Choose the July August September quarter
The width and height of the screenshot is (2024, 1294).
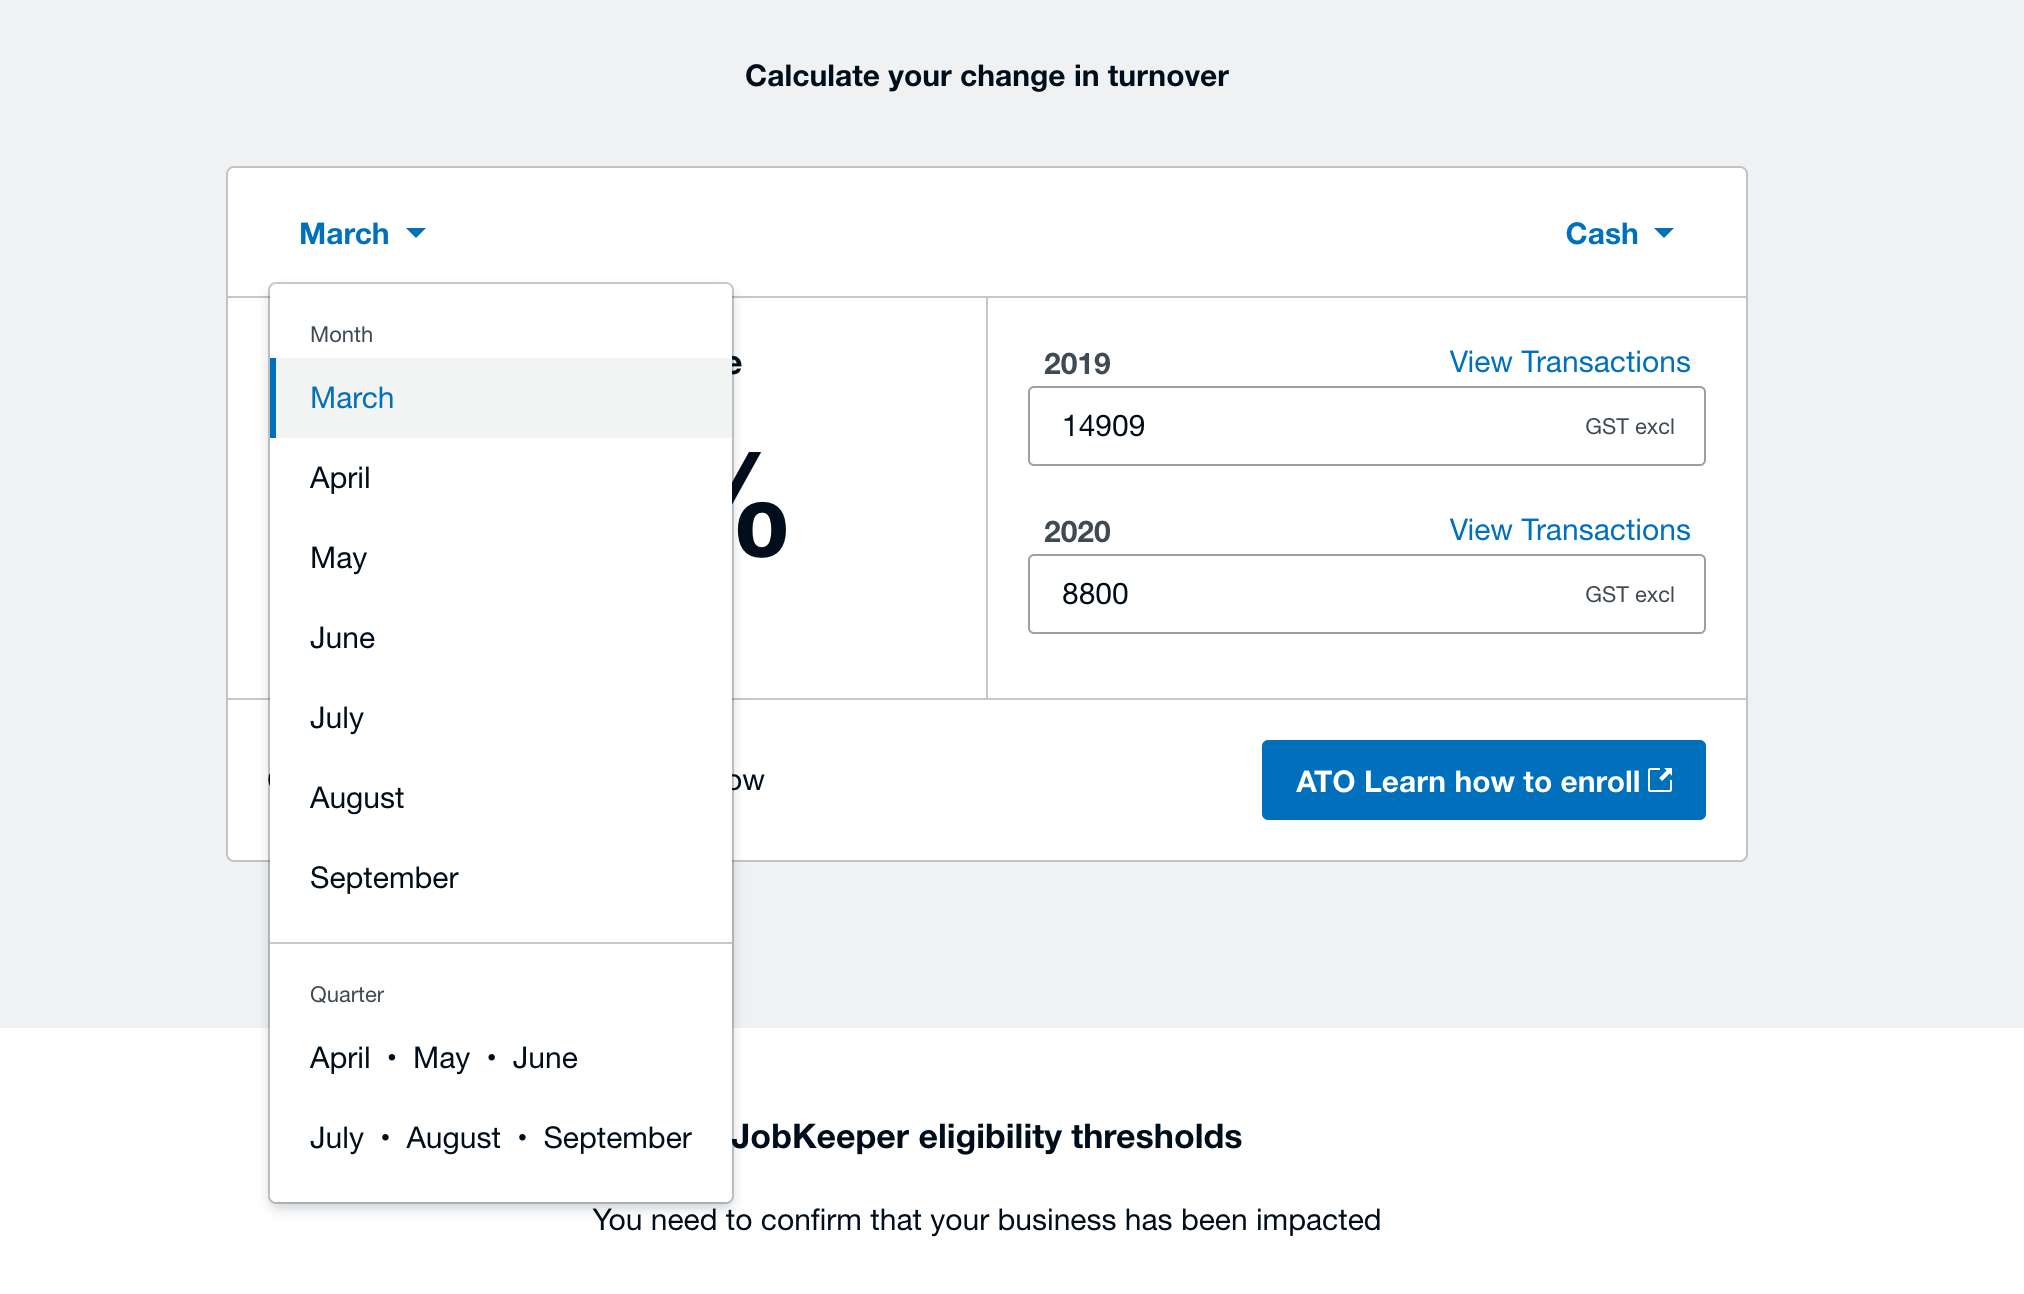coord(500,1138)
